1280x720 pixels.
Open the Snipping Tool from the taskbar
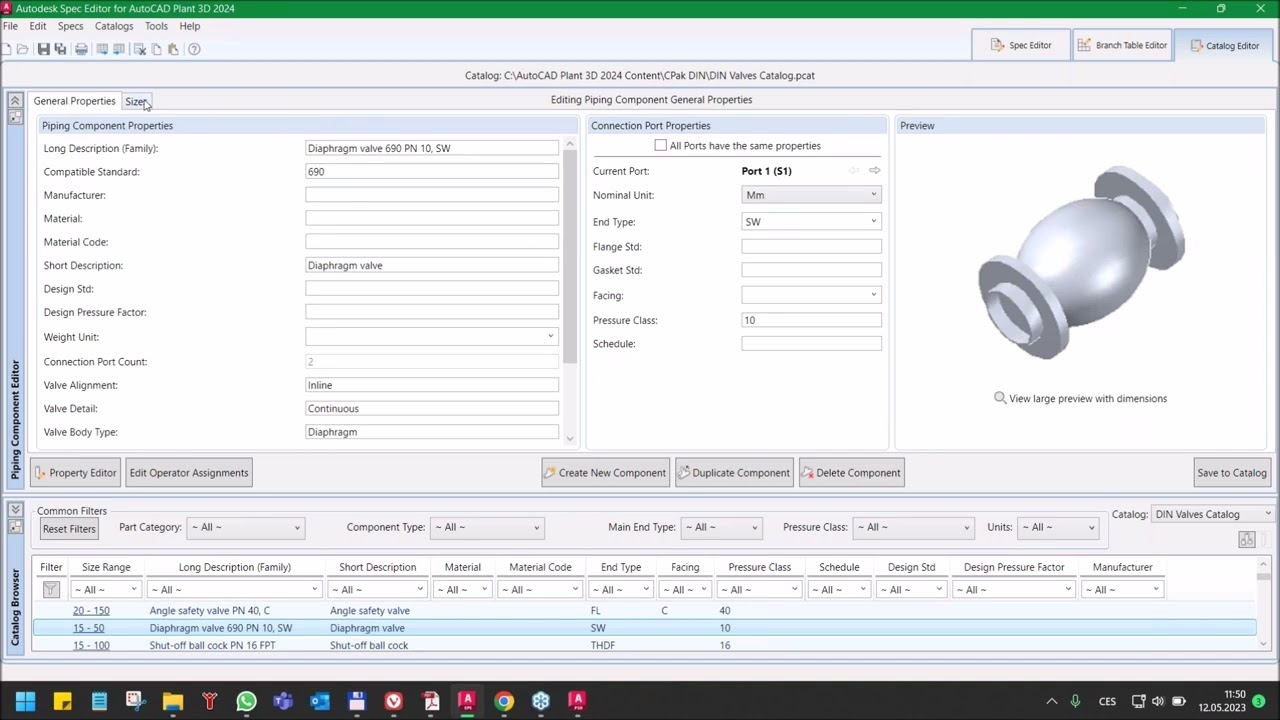(136, 701)
